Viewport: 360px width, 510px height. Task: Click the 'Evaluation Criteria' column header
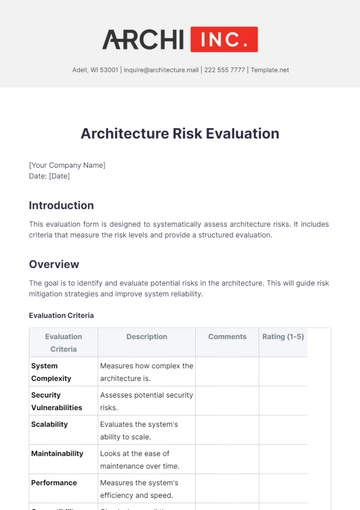[x=64, y=343]
